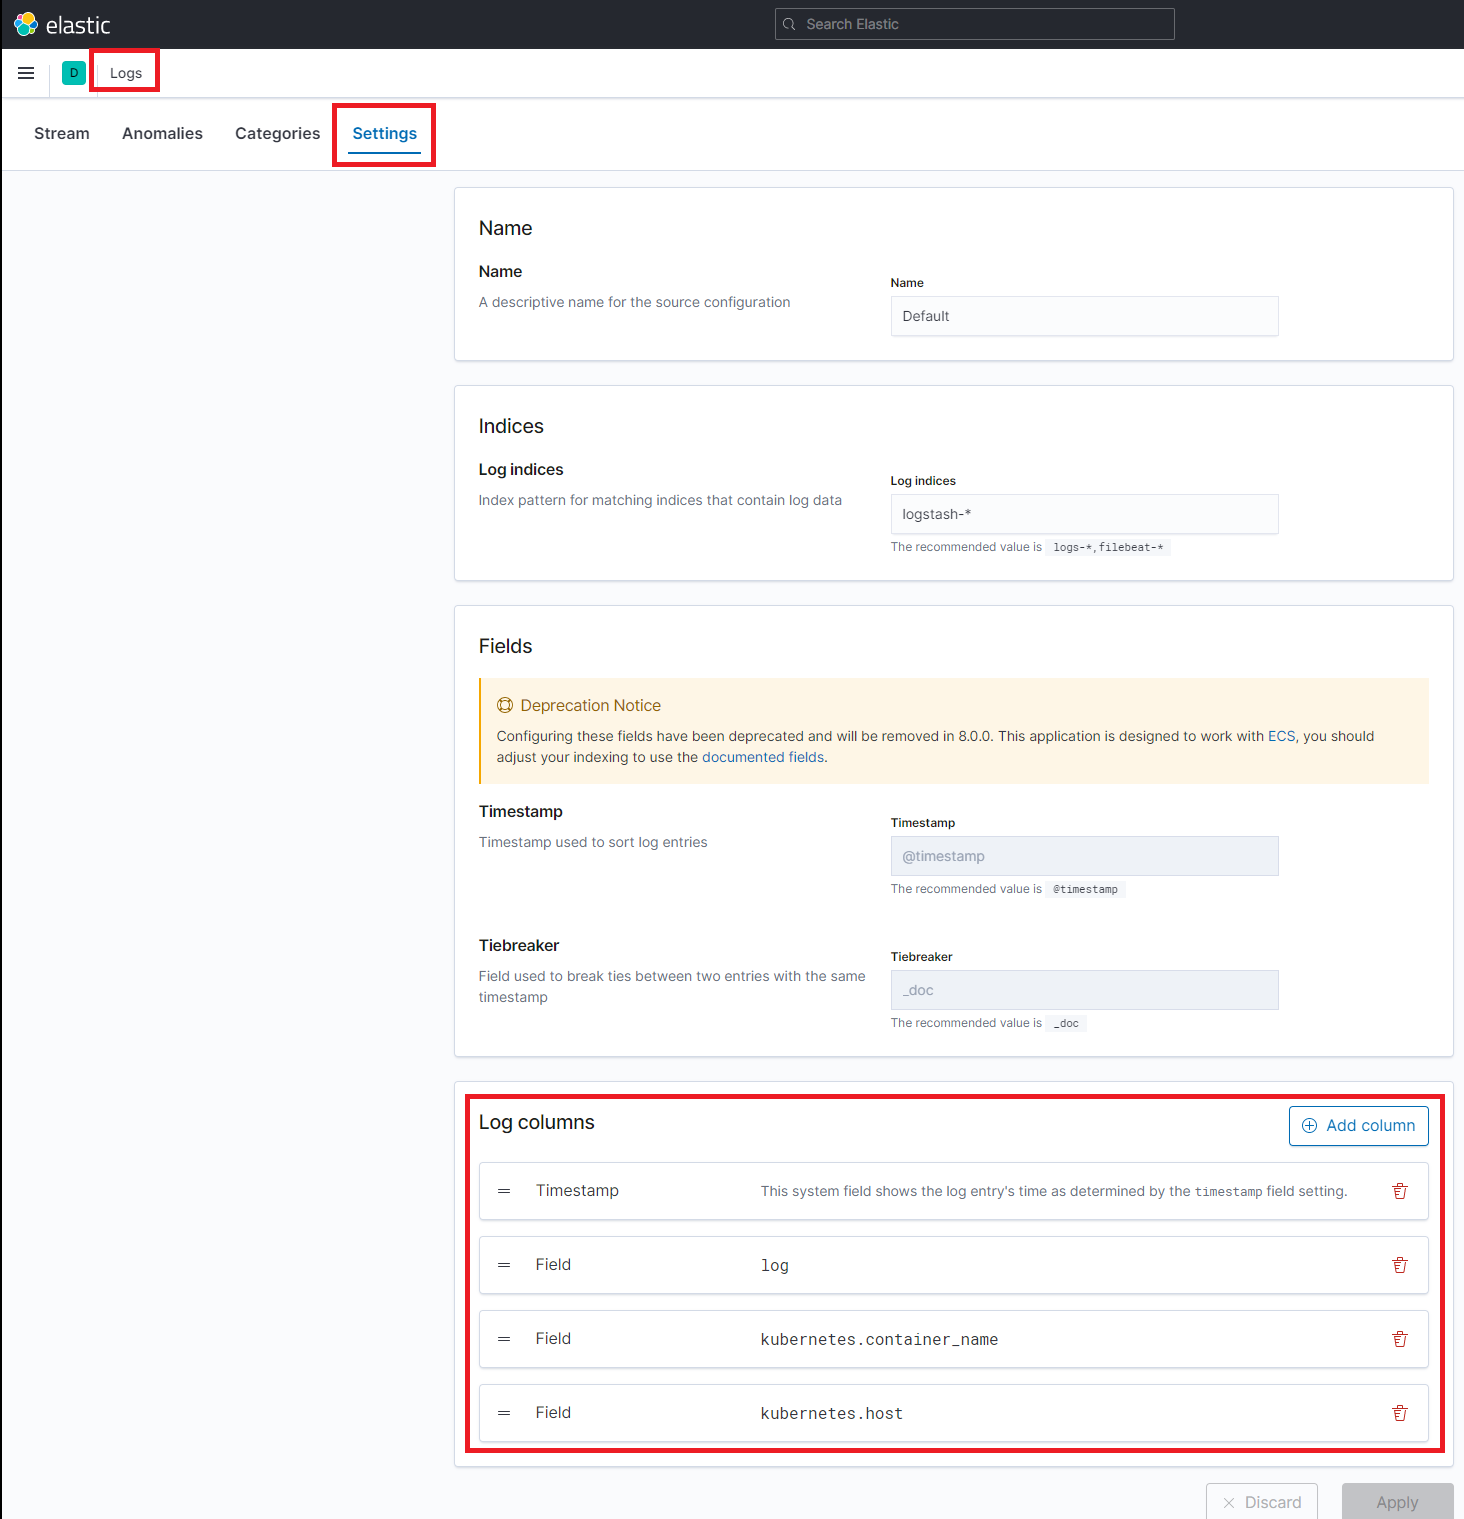The height and width of the screenshot is (1519, 1464).
Task: Click the @timestamp recommended value badge
Action: click(1085, 889)
